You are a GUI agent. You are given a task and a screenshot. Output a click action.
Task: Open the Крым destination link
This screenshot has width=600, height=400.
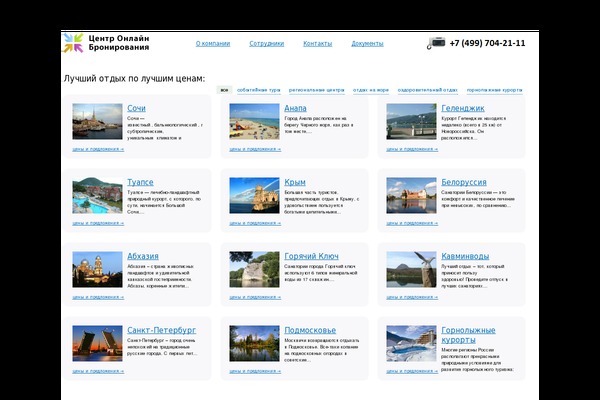click(x=295, y=182)
